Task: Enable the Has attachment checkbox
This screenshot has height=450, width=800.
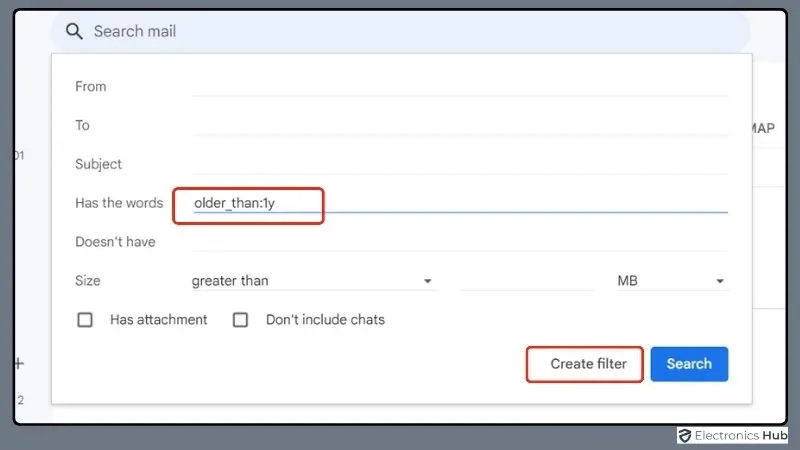Action: coord(86,320)
